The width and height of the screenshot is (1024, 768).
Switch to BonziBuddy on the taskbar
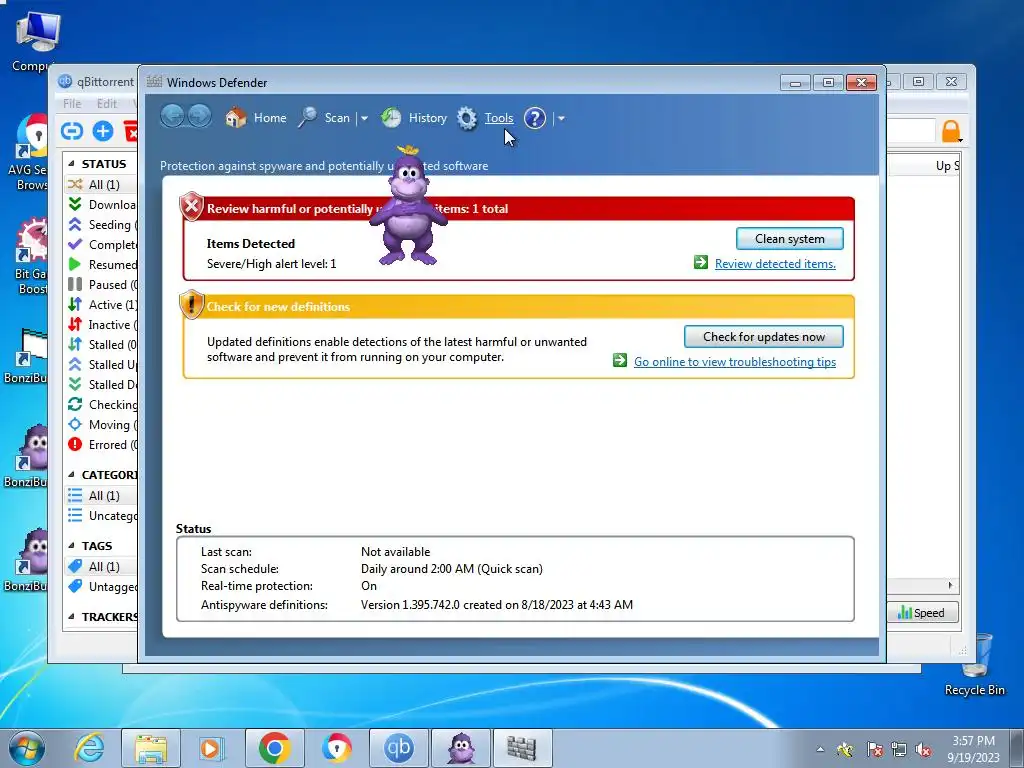[461, 748]
